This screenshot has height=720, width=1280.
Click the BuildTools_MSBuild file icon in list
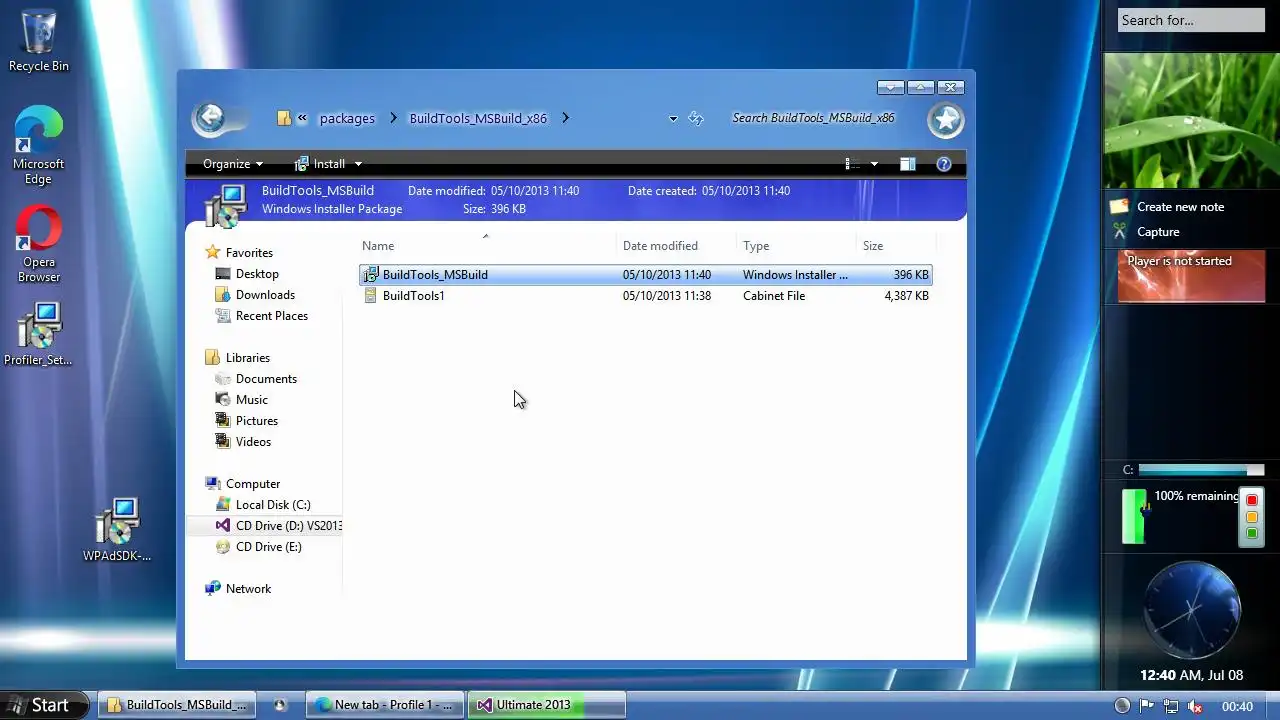tap(371, 275)
